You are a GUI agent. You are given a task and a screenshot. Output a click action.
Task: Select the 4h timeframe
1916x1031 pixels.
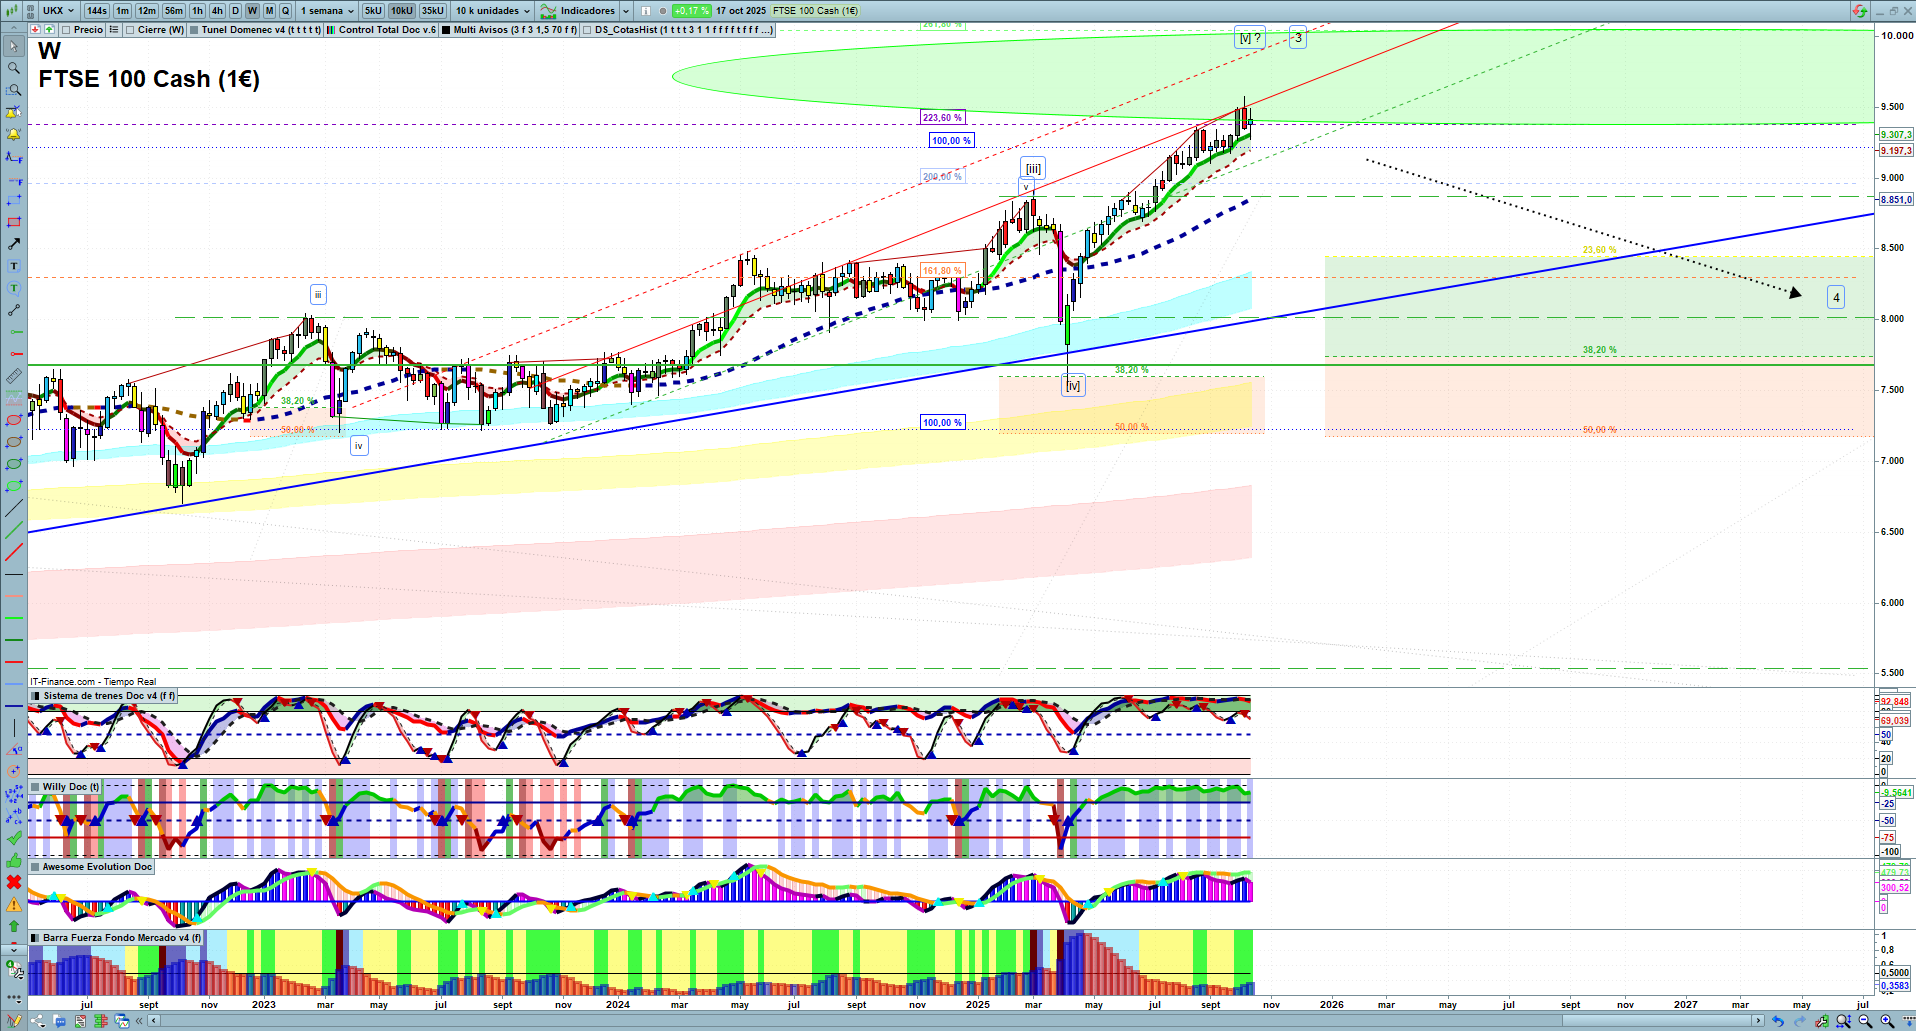(217, 11)
